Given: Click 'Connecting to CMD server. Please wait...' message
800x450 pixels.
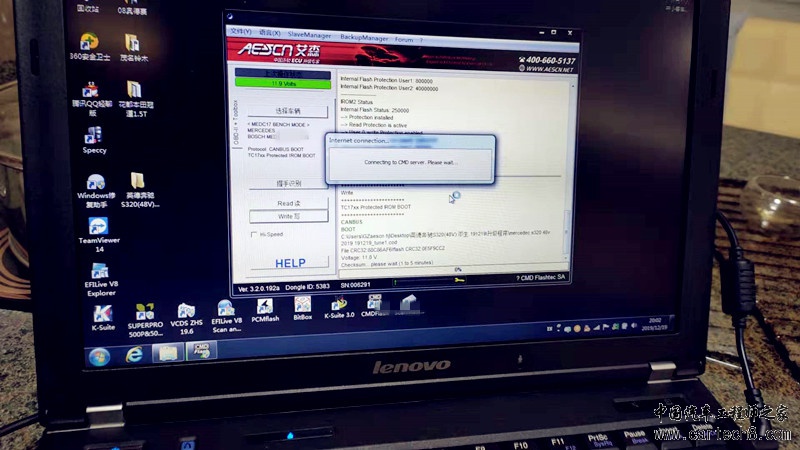Looking at the screenshot, I should point(410,162).
